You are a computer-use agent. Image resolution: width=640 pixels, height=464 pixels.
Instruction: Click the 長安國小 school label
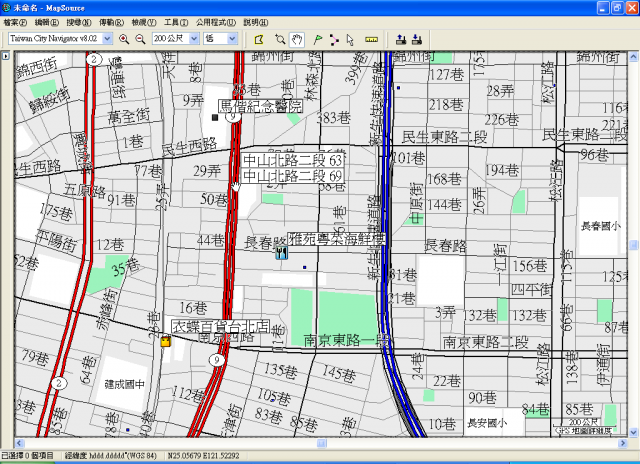pos(487,423)
